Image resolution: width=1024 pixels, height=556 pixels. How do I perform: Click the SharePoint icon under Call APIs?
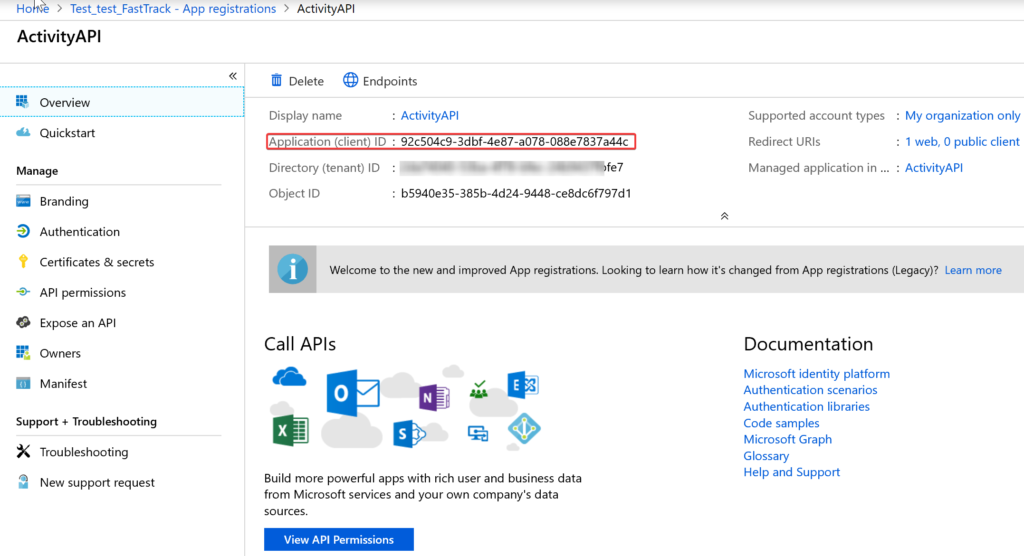(409, 434)
